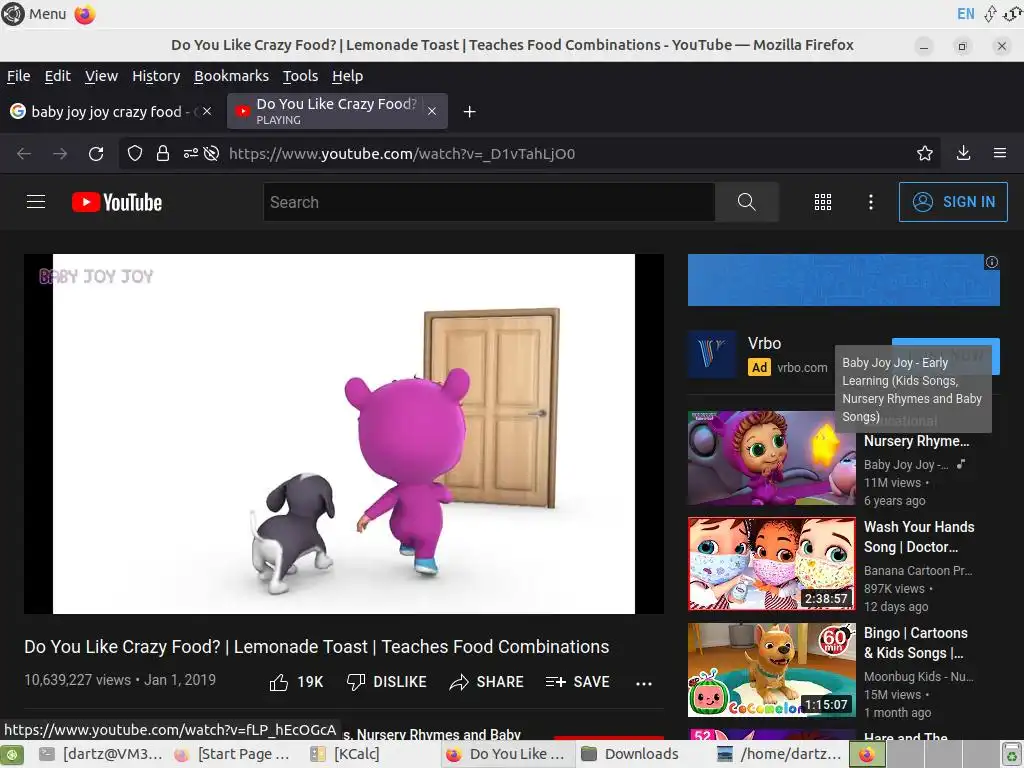Switch to 'baby joy joy crazy food' tab
Image resolution: width=1024 pixels, height=768 pixels.
(112, 112)
